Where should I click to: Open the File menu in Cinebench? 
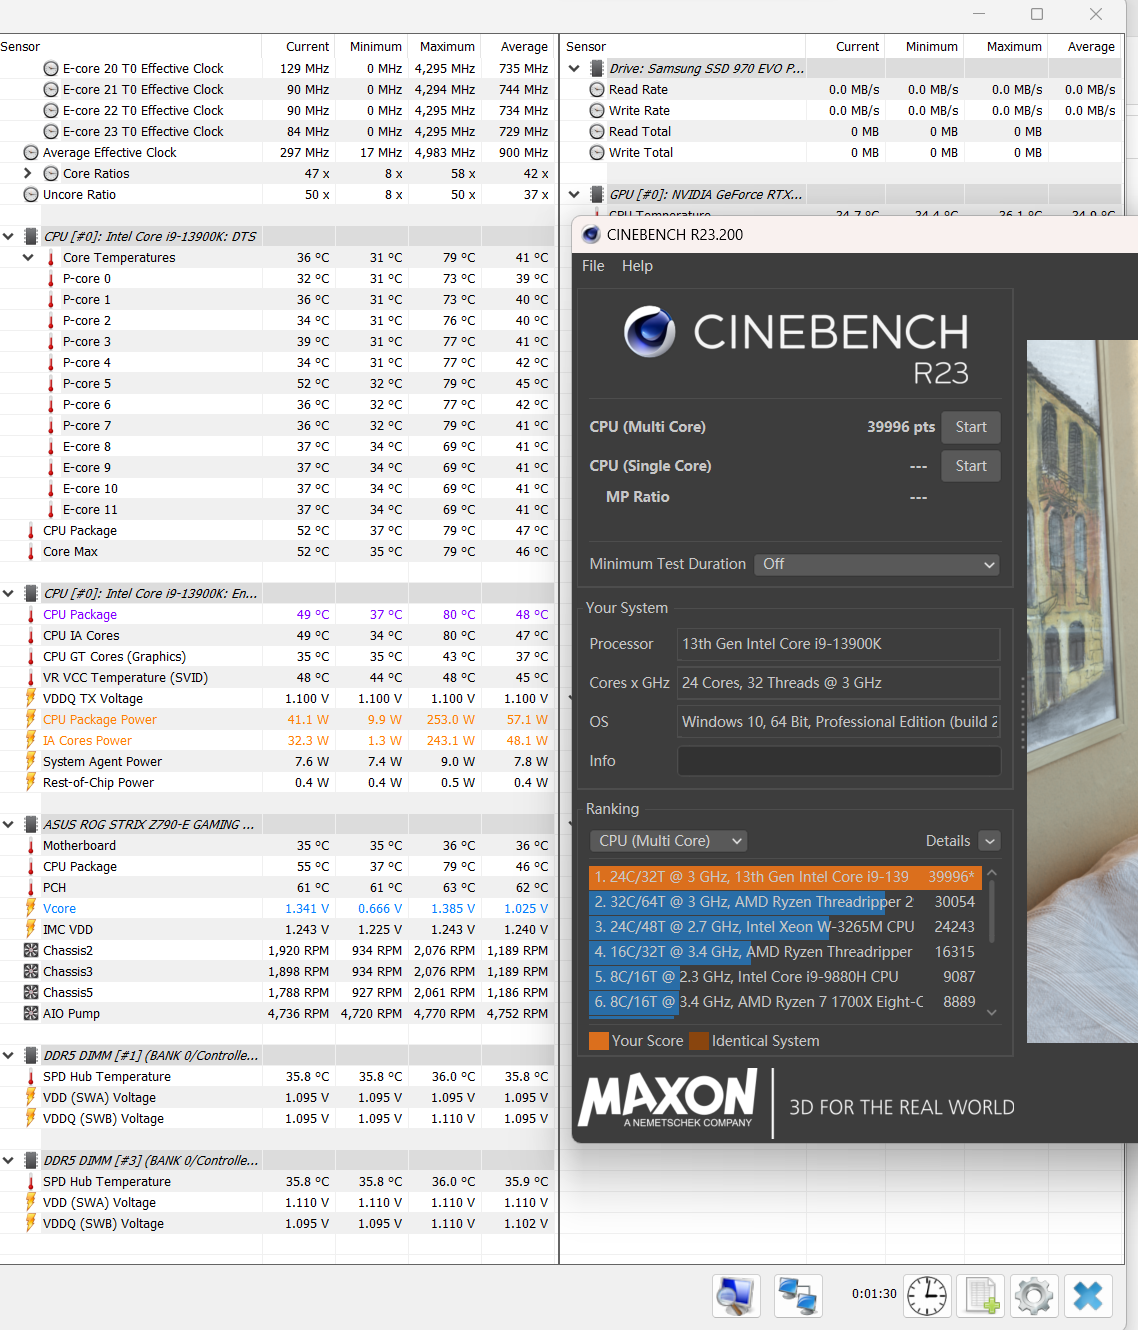(593, 266)
